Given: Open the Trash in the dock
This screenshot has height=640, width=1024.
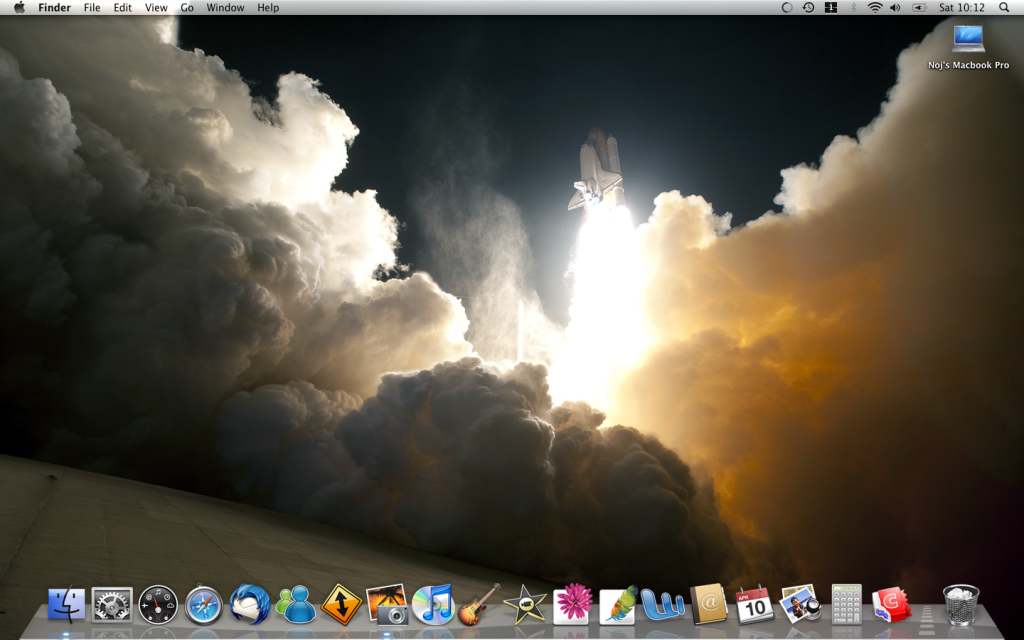Looking at the screenshot, I should [961, 605].
